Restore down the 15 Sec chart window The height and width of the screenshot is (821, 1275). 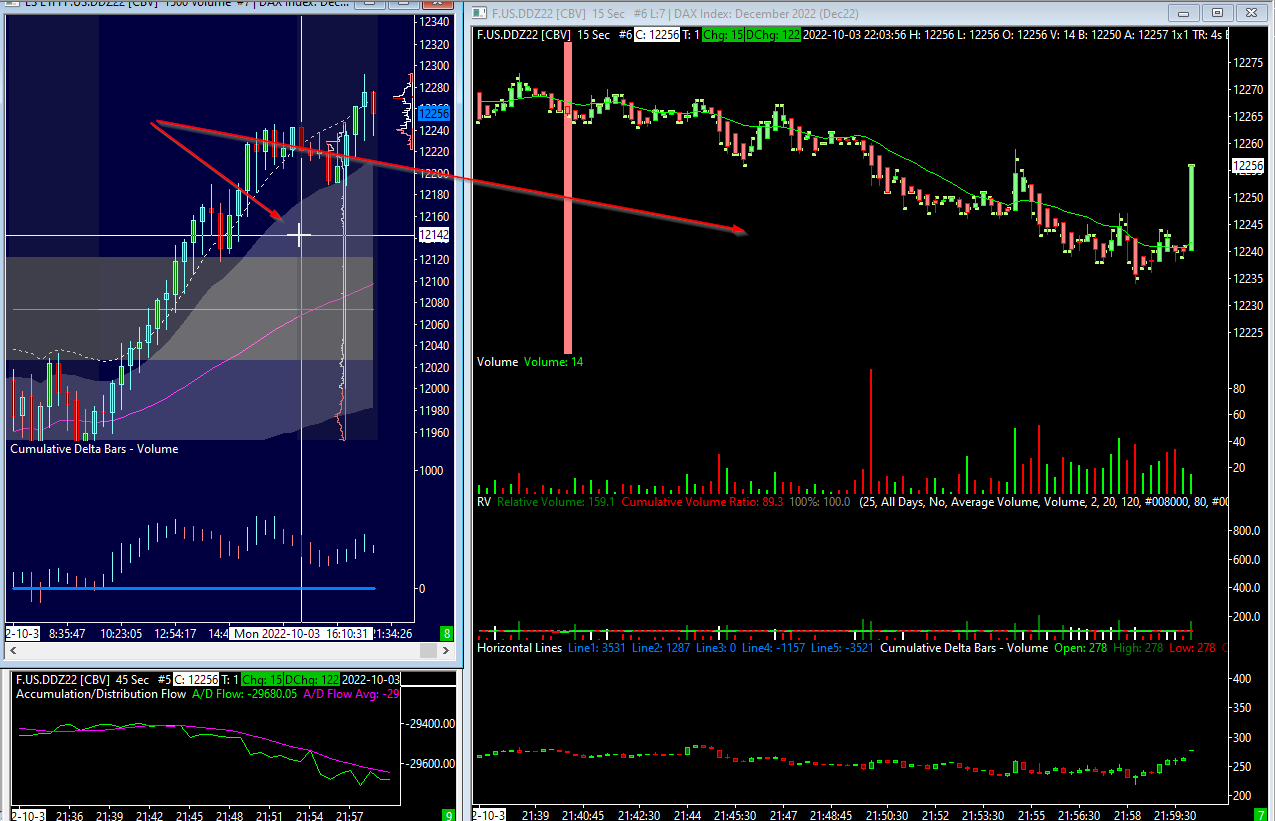[1217, 13]
